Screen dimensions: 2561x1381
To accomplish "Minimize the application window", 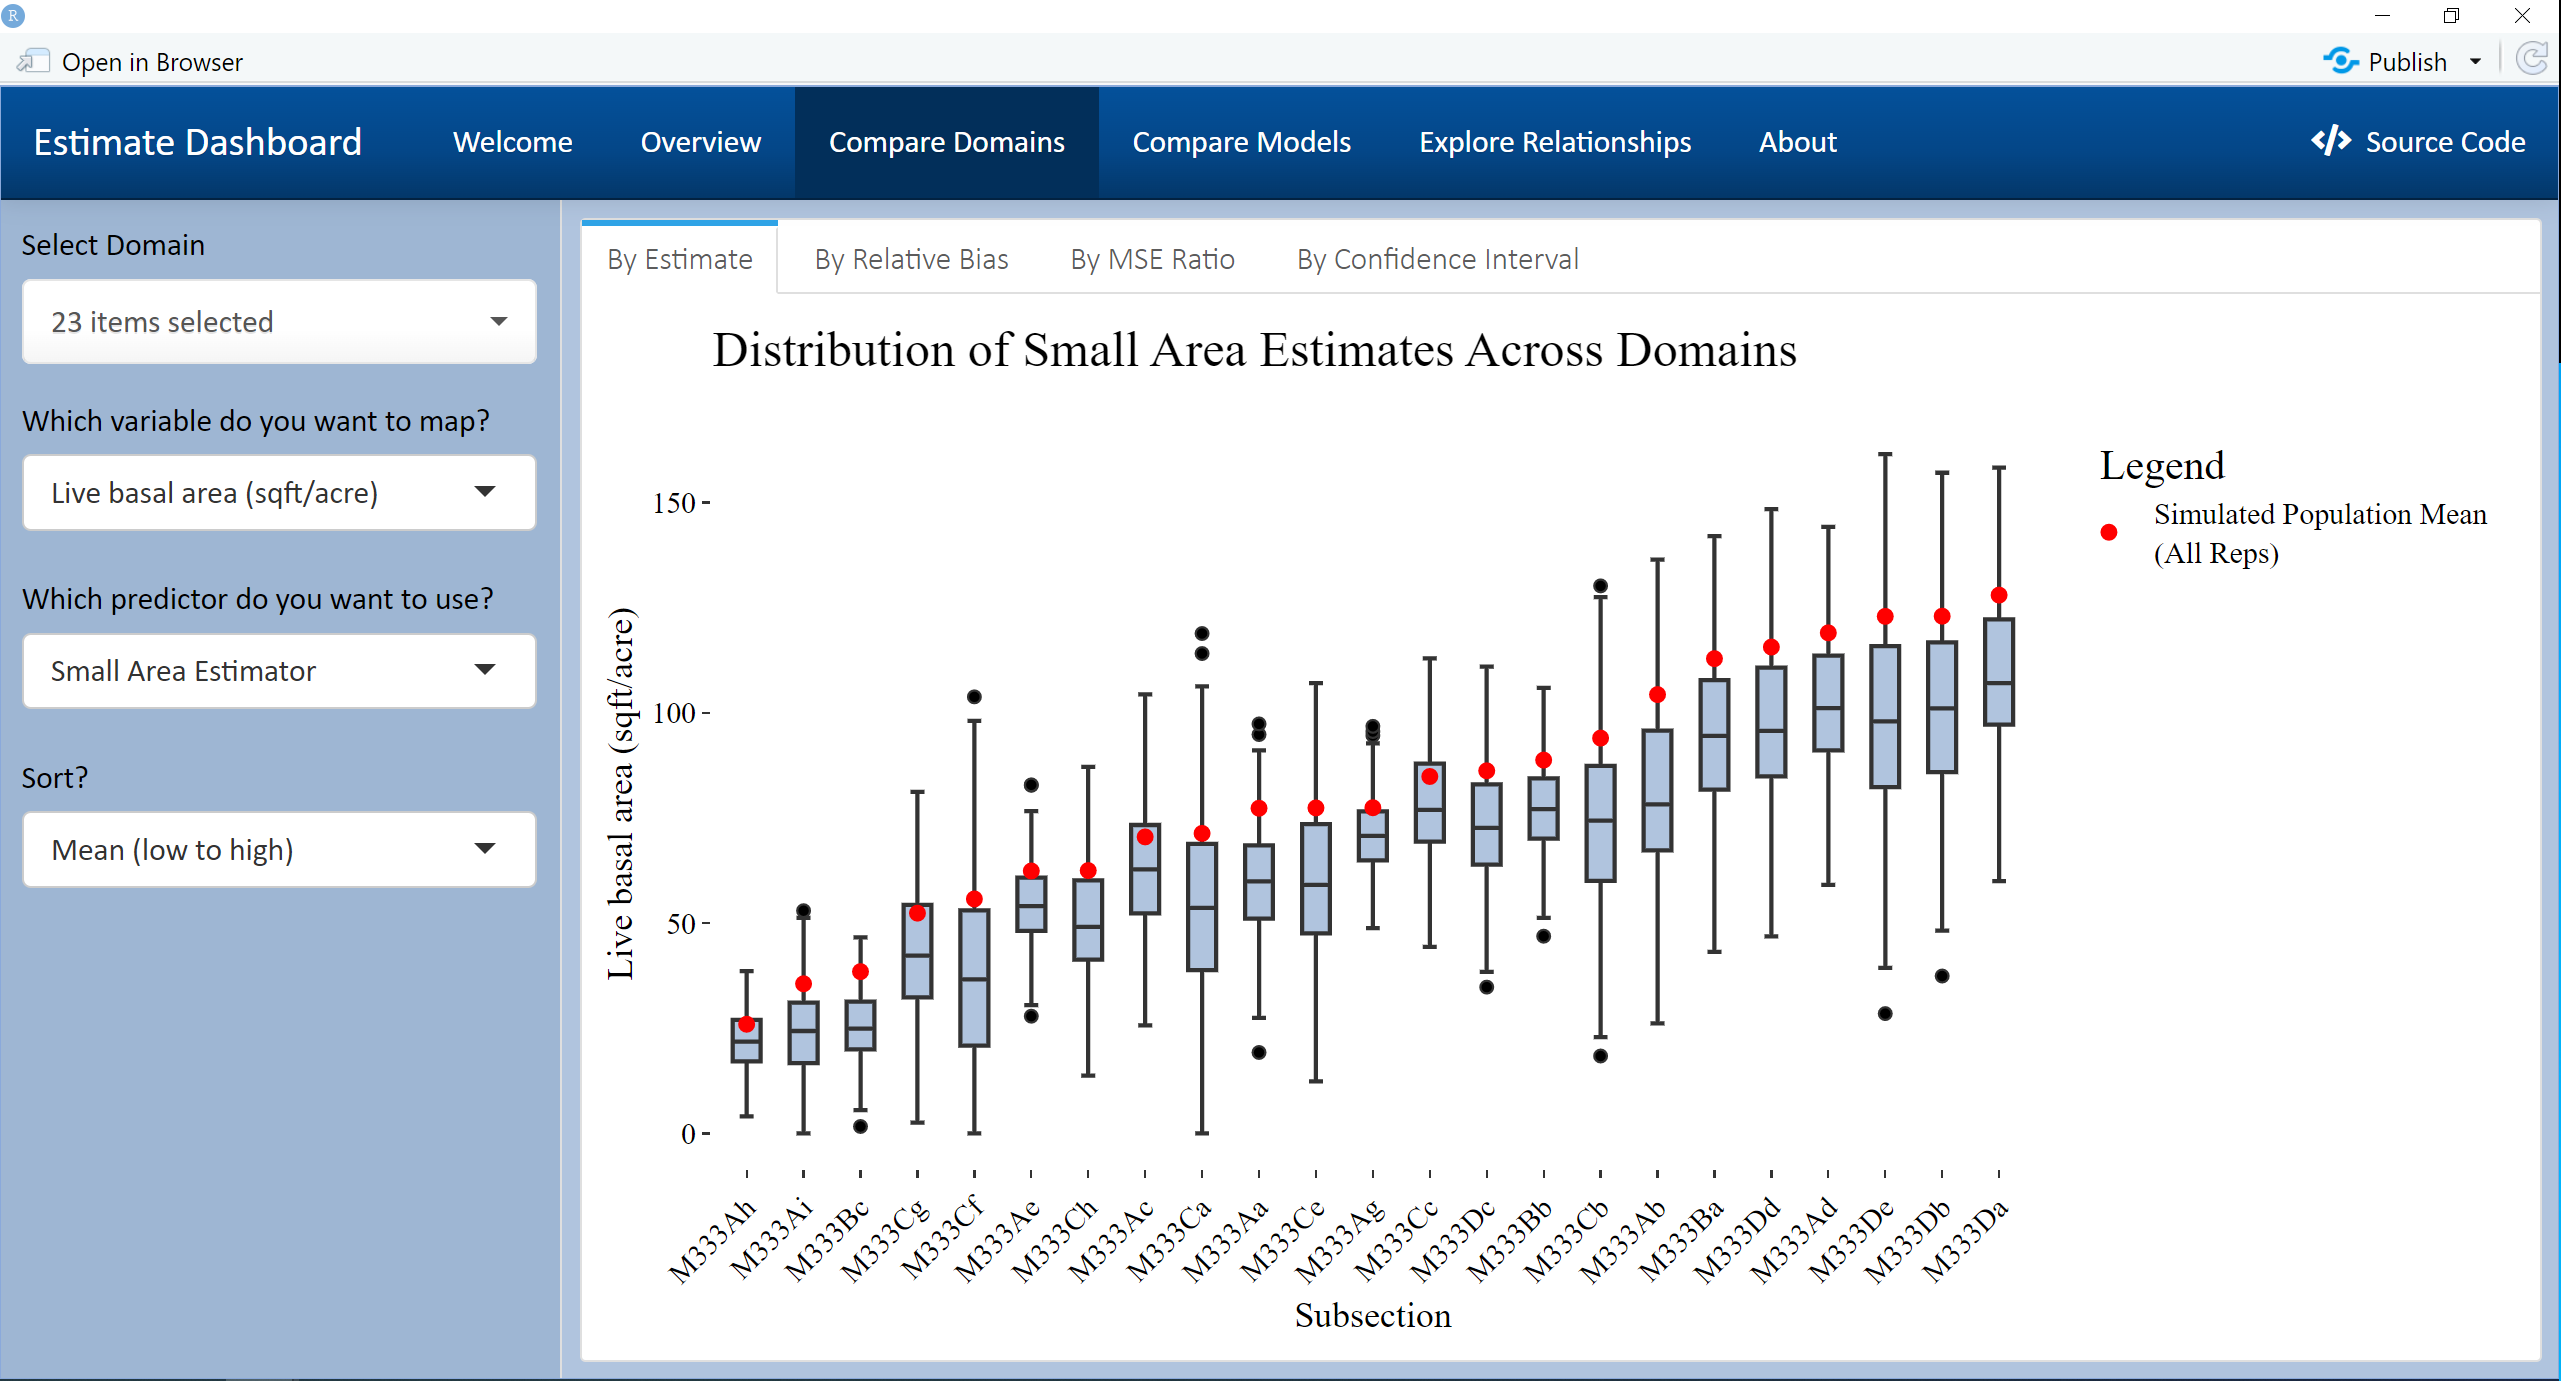I will point(2382,16).
